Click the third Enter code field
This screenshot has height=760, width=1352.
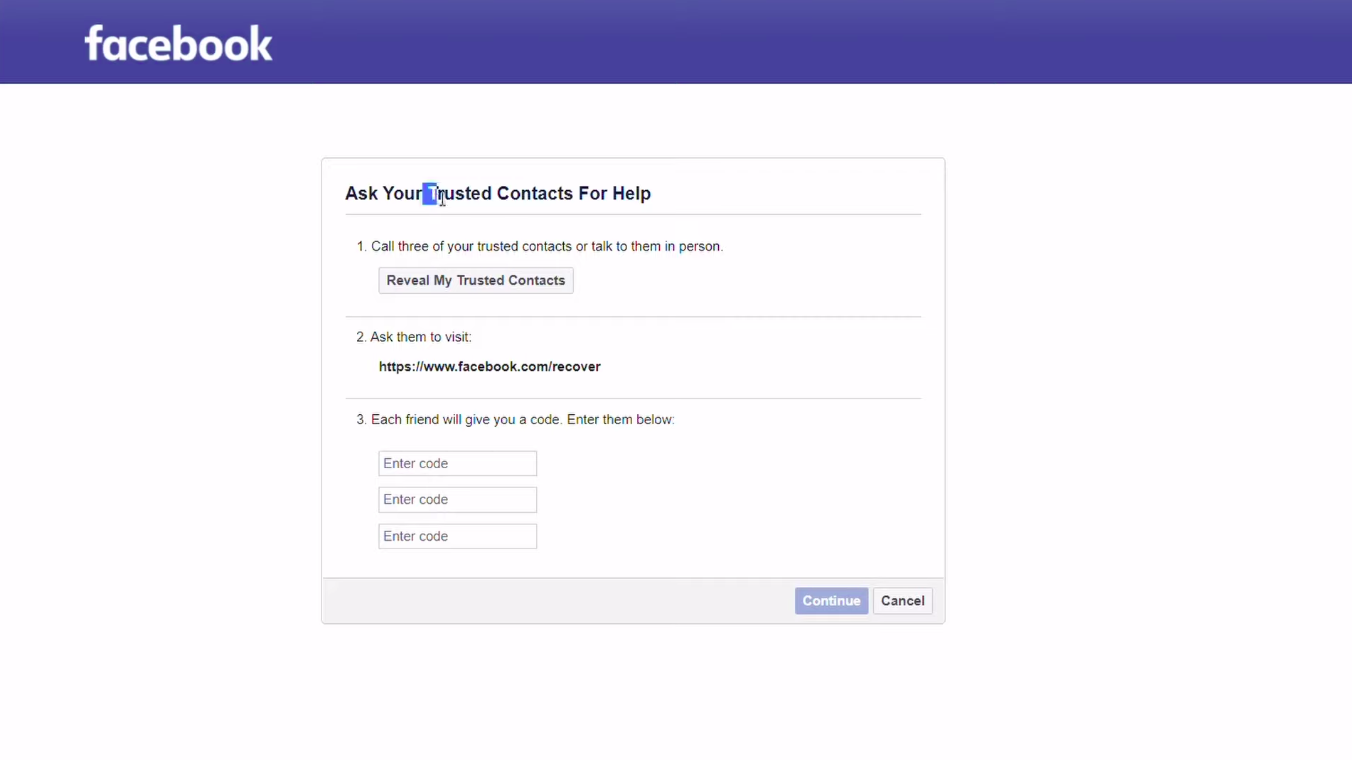pyautogui.click(x=457, y=536)
